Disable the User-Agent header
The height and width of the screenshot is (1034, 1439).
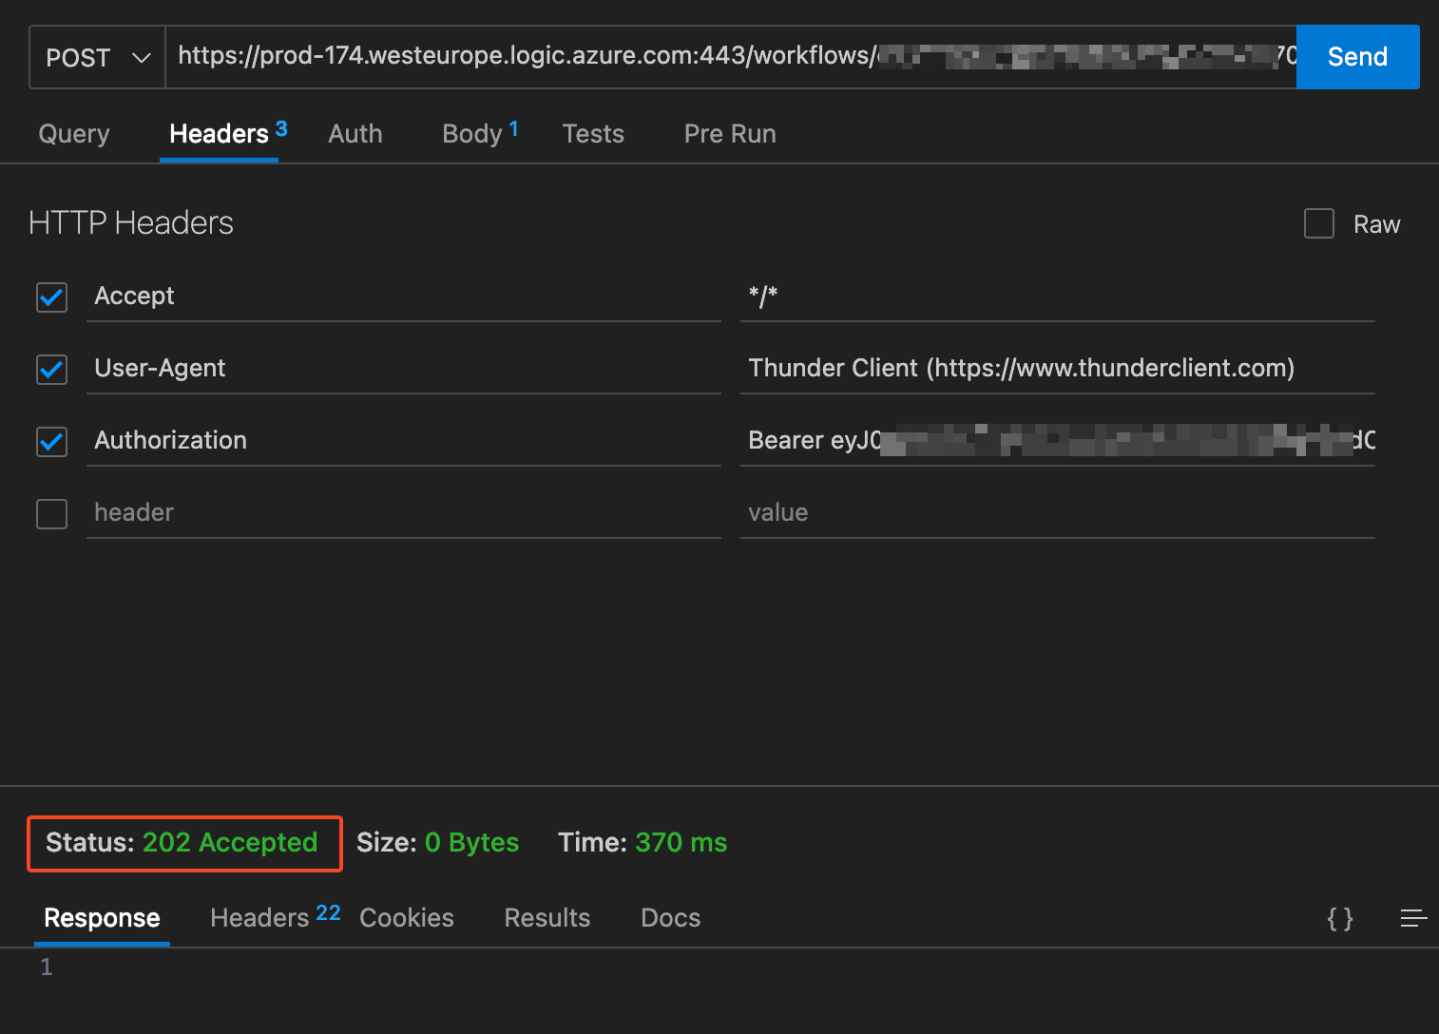pos(51,369)
